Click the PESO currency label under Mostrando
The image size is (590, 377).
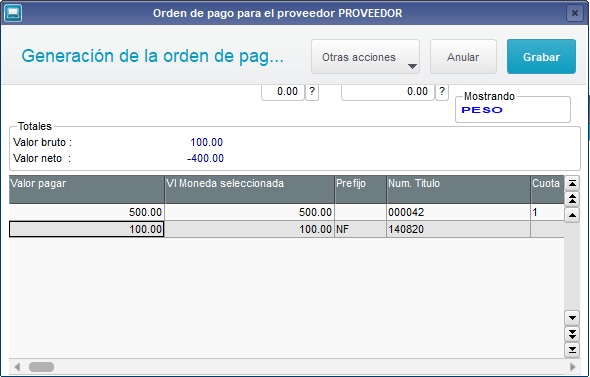coord(482,110)
